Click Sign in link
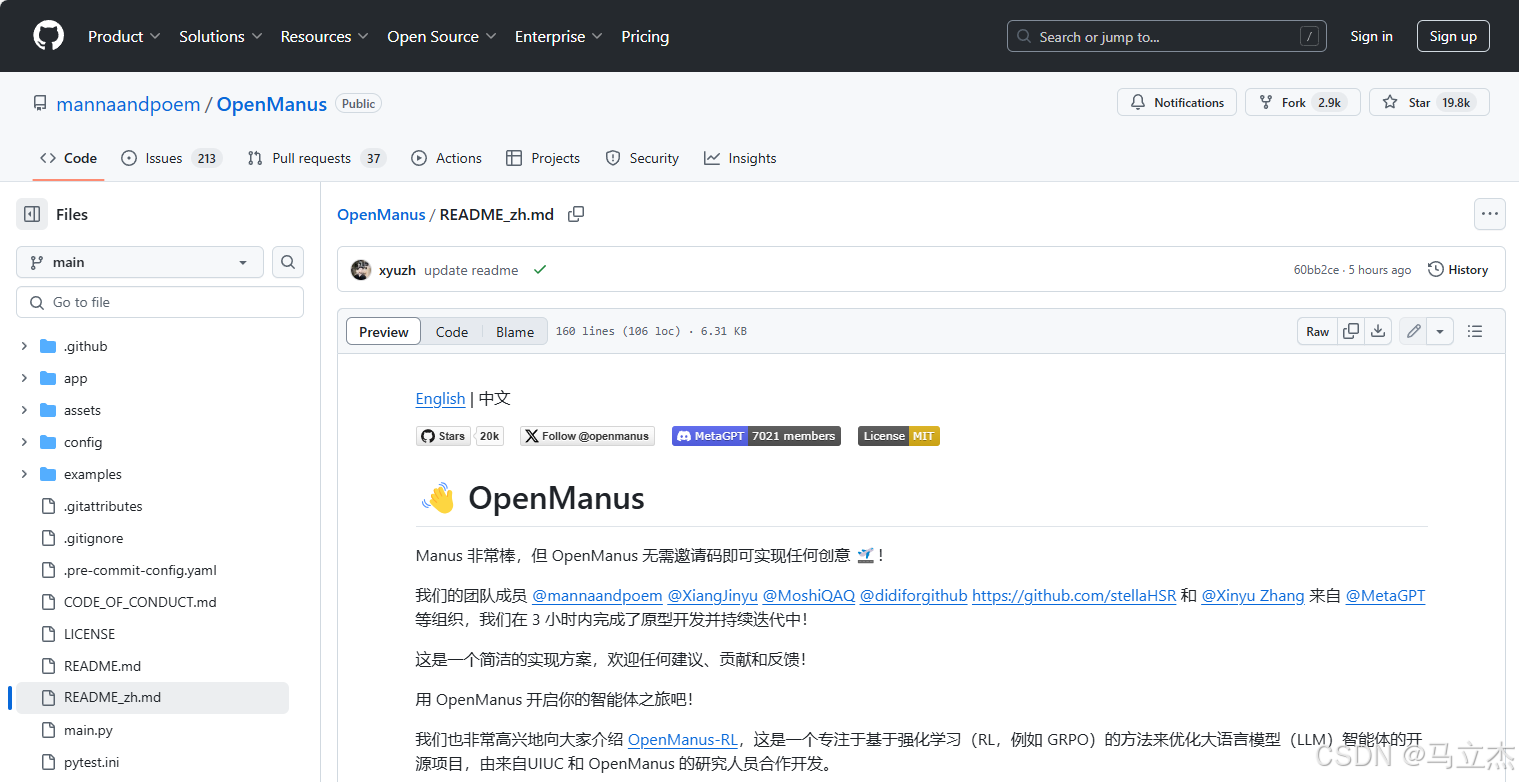1519x782 pixels. [1371, 36]
